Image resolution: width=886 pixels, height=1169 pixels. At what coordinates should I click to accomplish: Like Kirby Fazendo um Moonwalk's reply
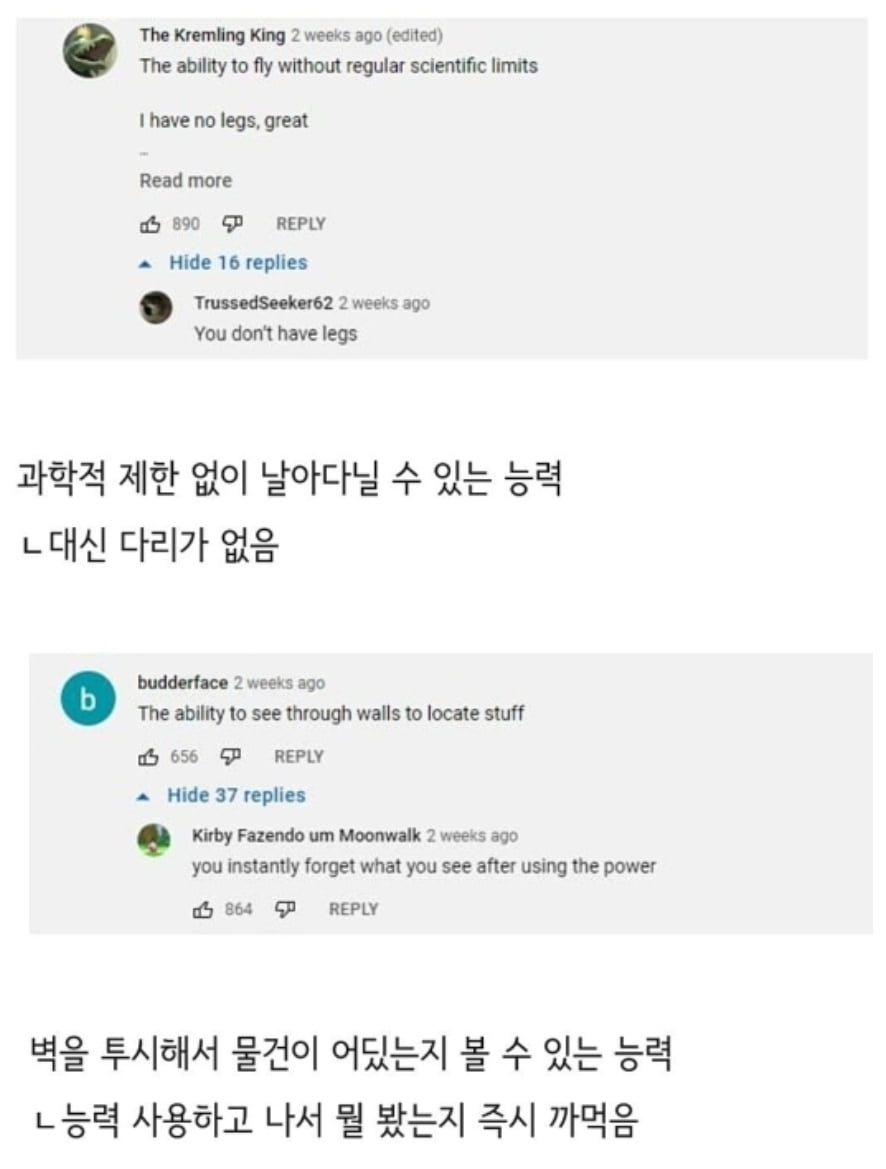(x=204, y=909)
